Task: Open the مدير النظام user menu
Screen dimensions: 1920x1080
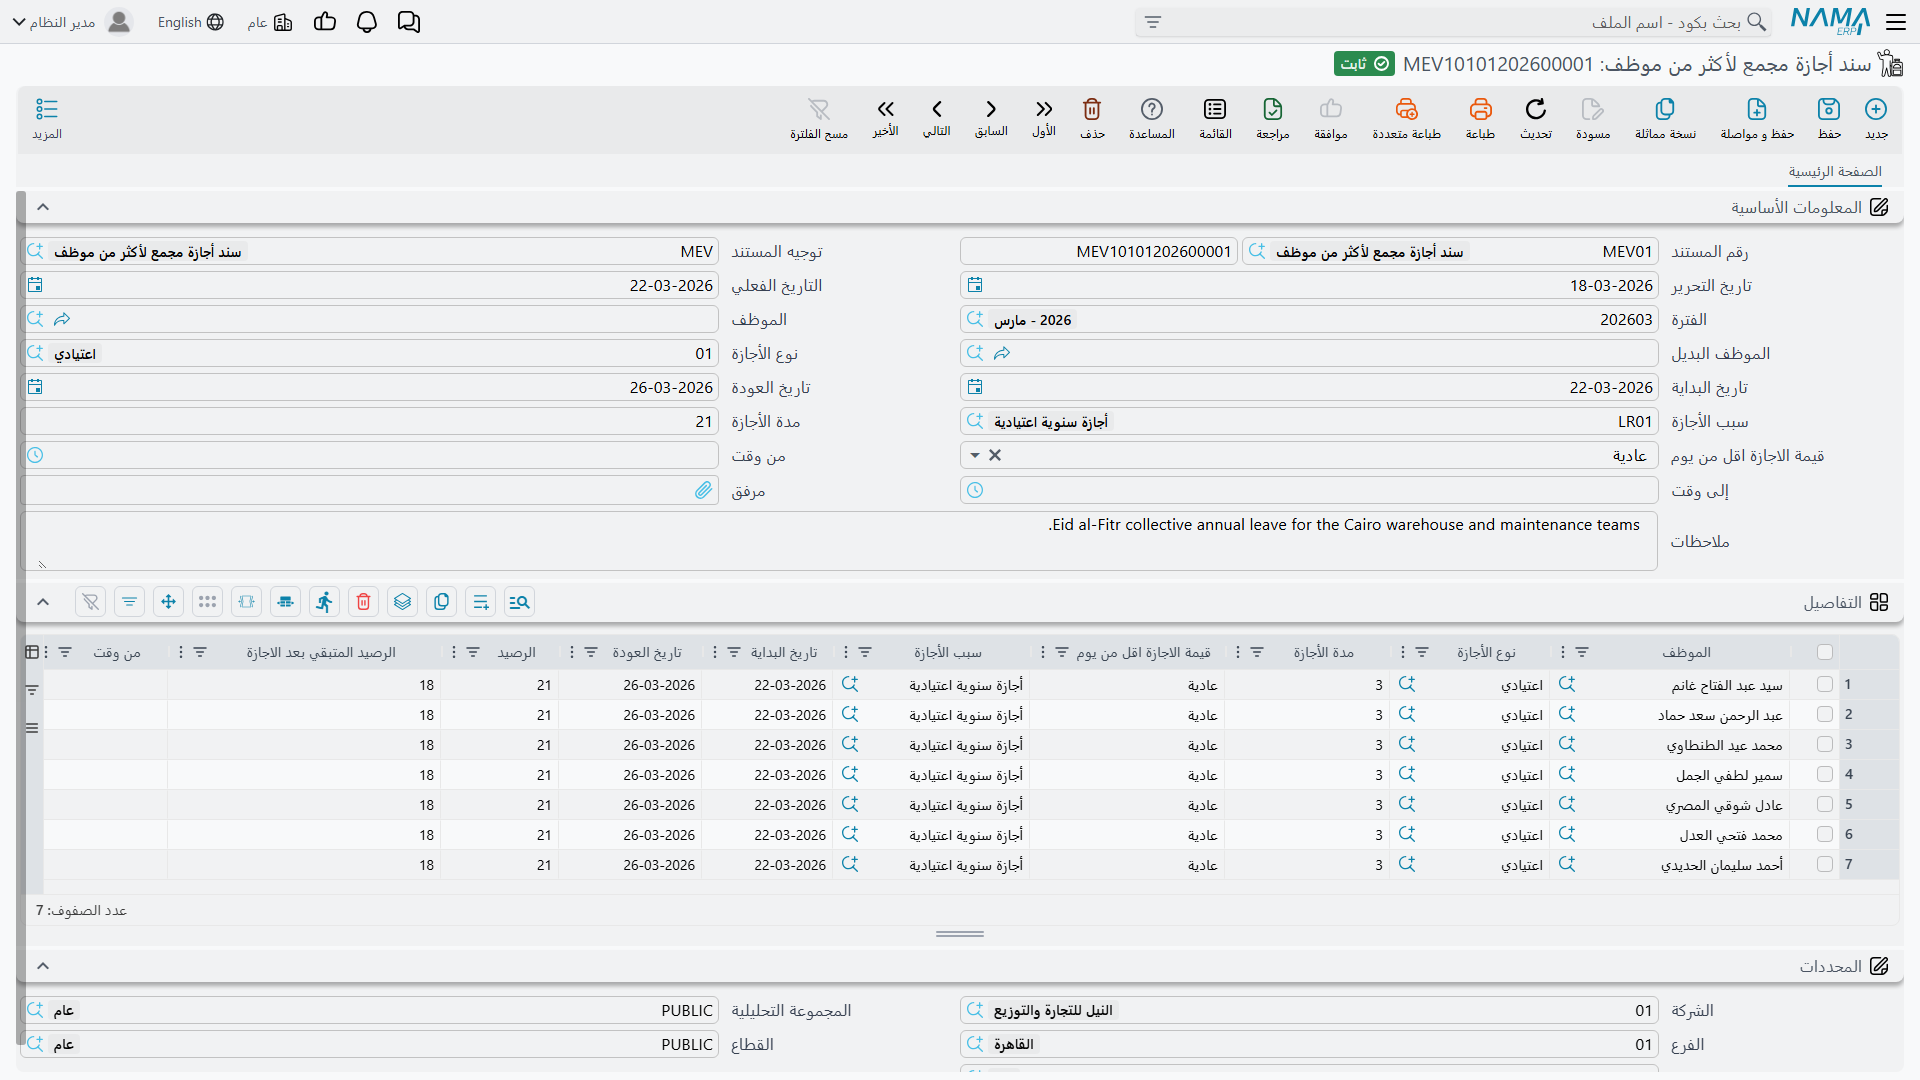Action: pyautogui.click(x=74, y=22)
